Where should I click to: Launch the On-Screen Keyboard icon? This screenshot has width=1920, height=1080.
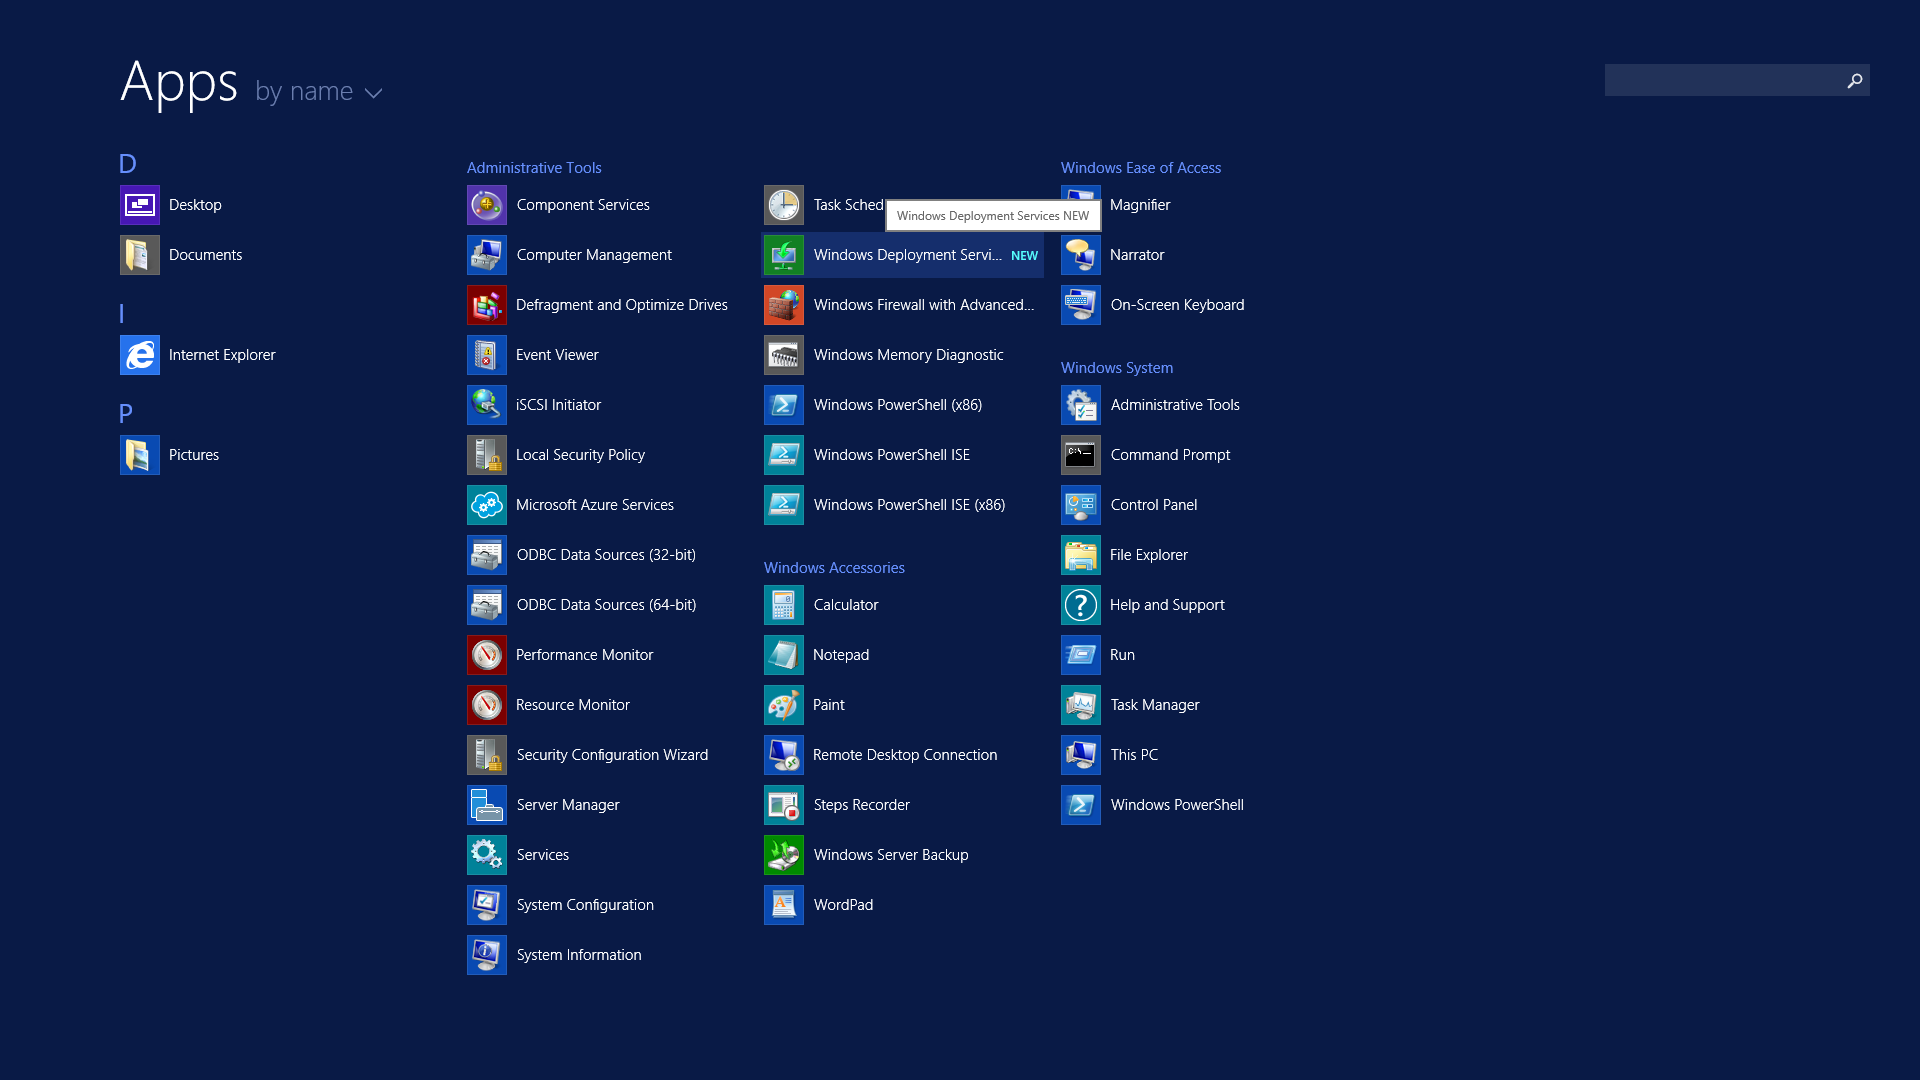coord(1081,305)
